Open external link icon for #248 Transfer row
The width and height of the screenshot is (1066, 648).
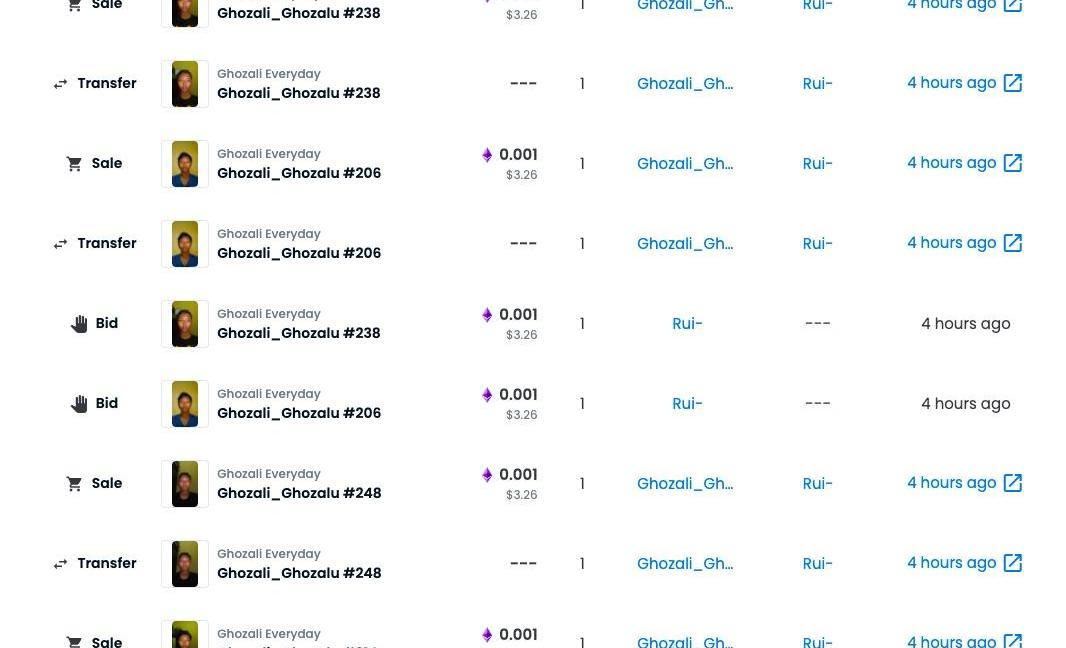1012,563
